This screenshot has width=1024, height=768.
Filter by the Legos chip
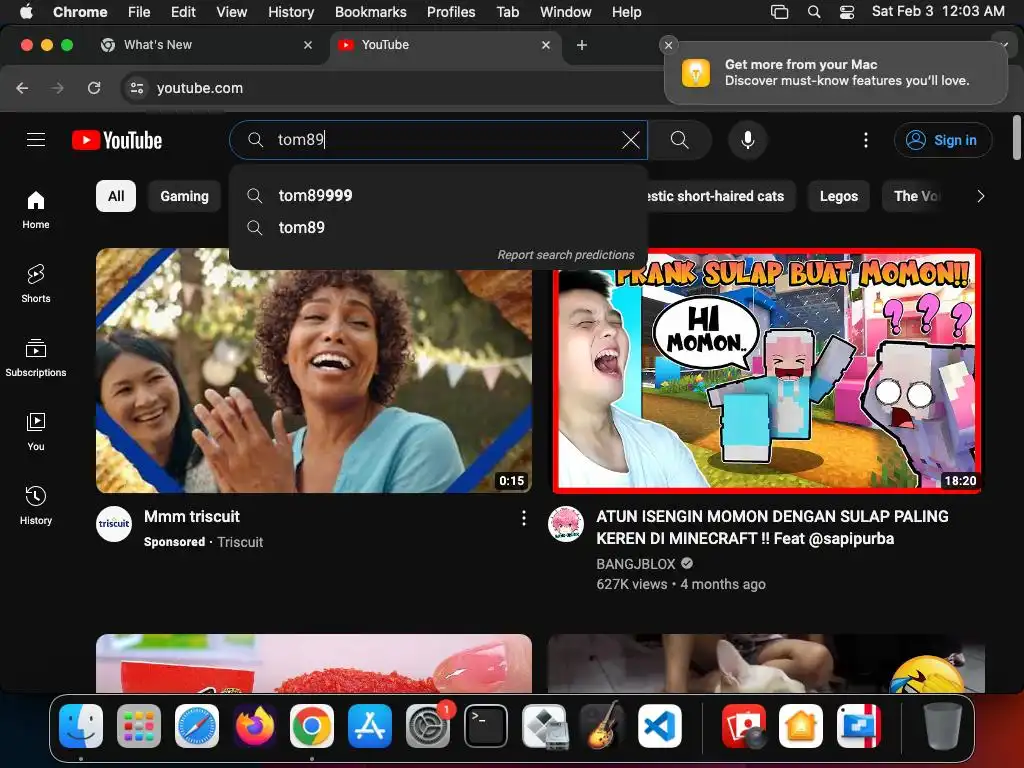839,196
